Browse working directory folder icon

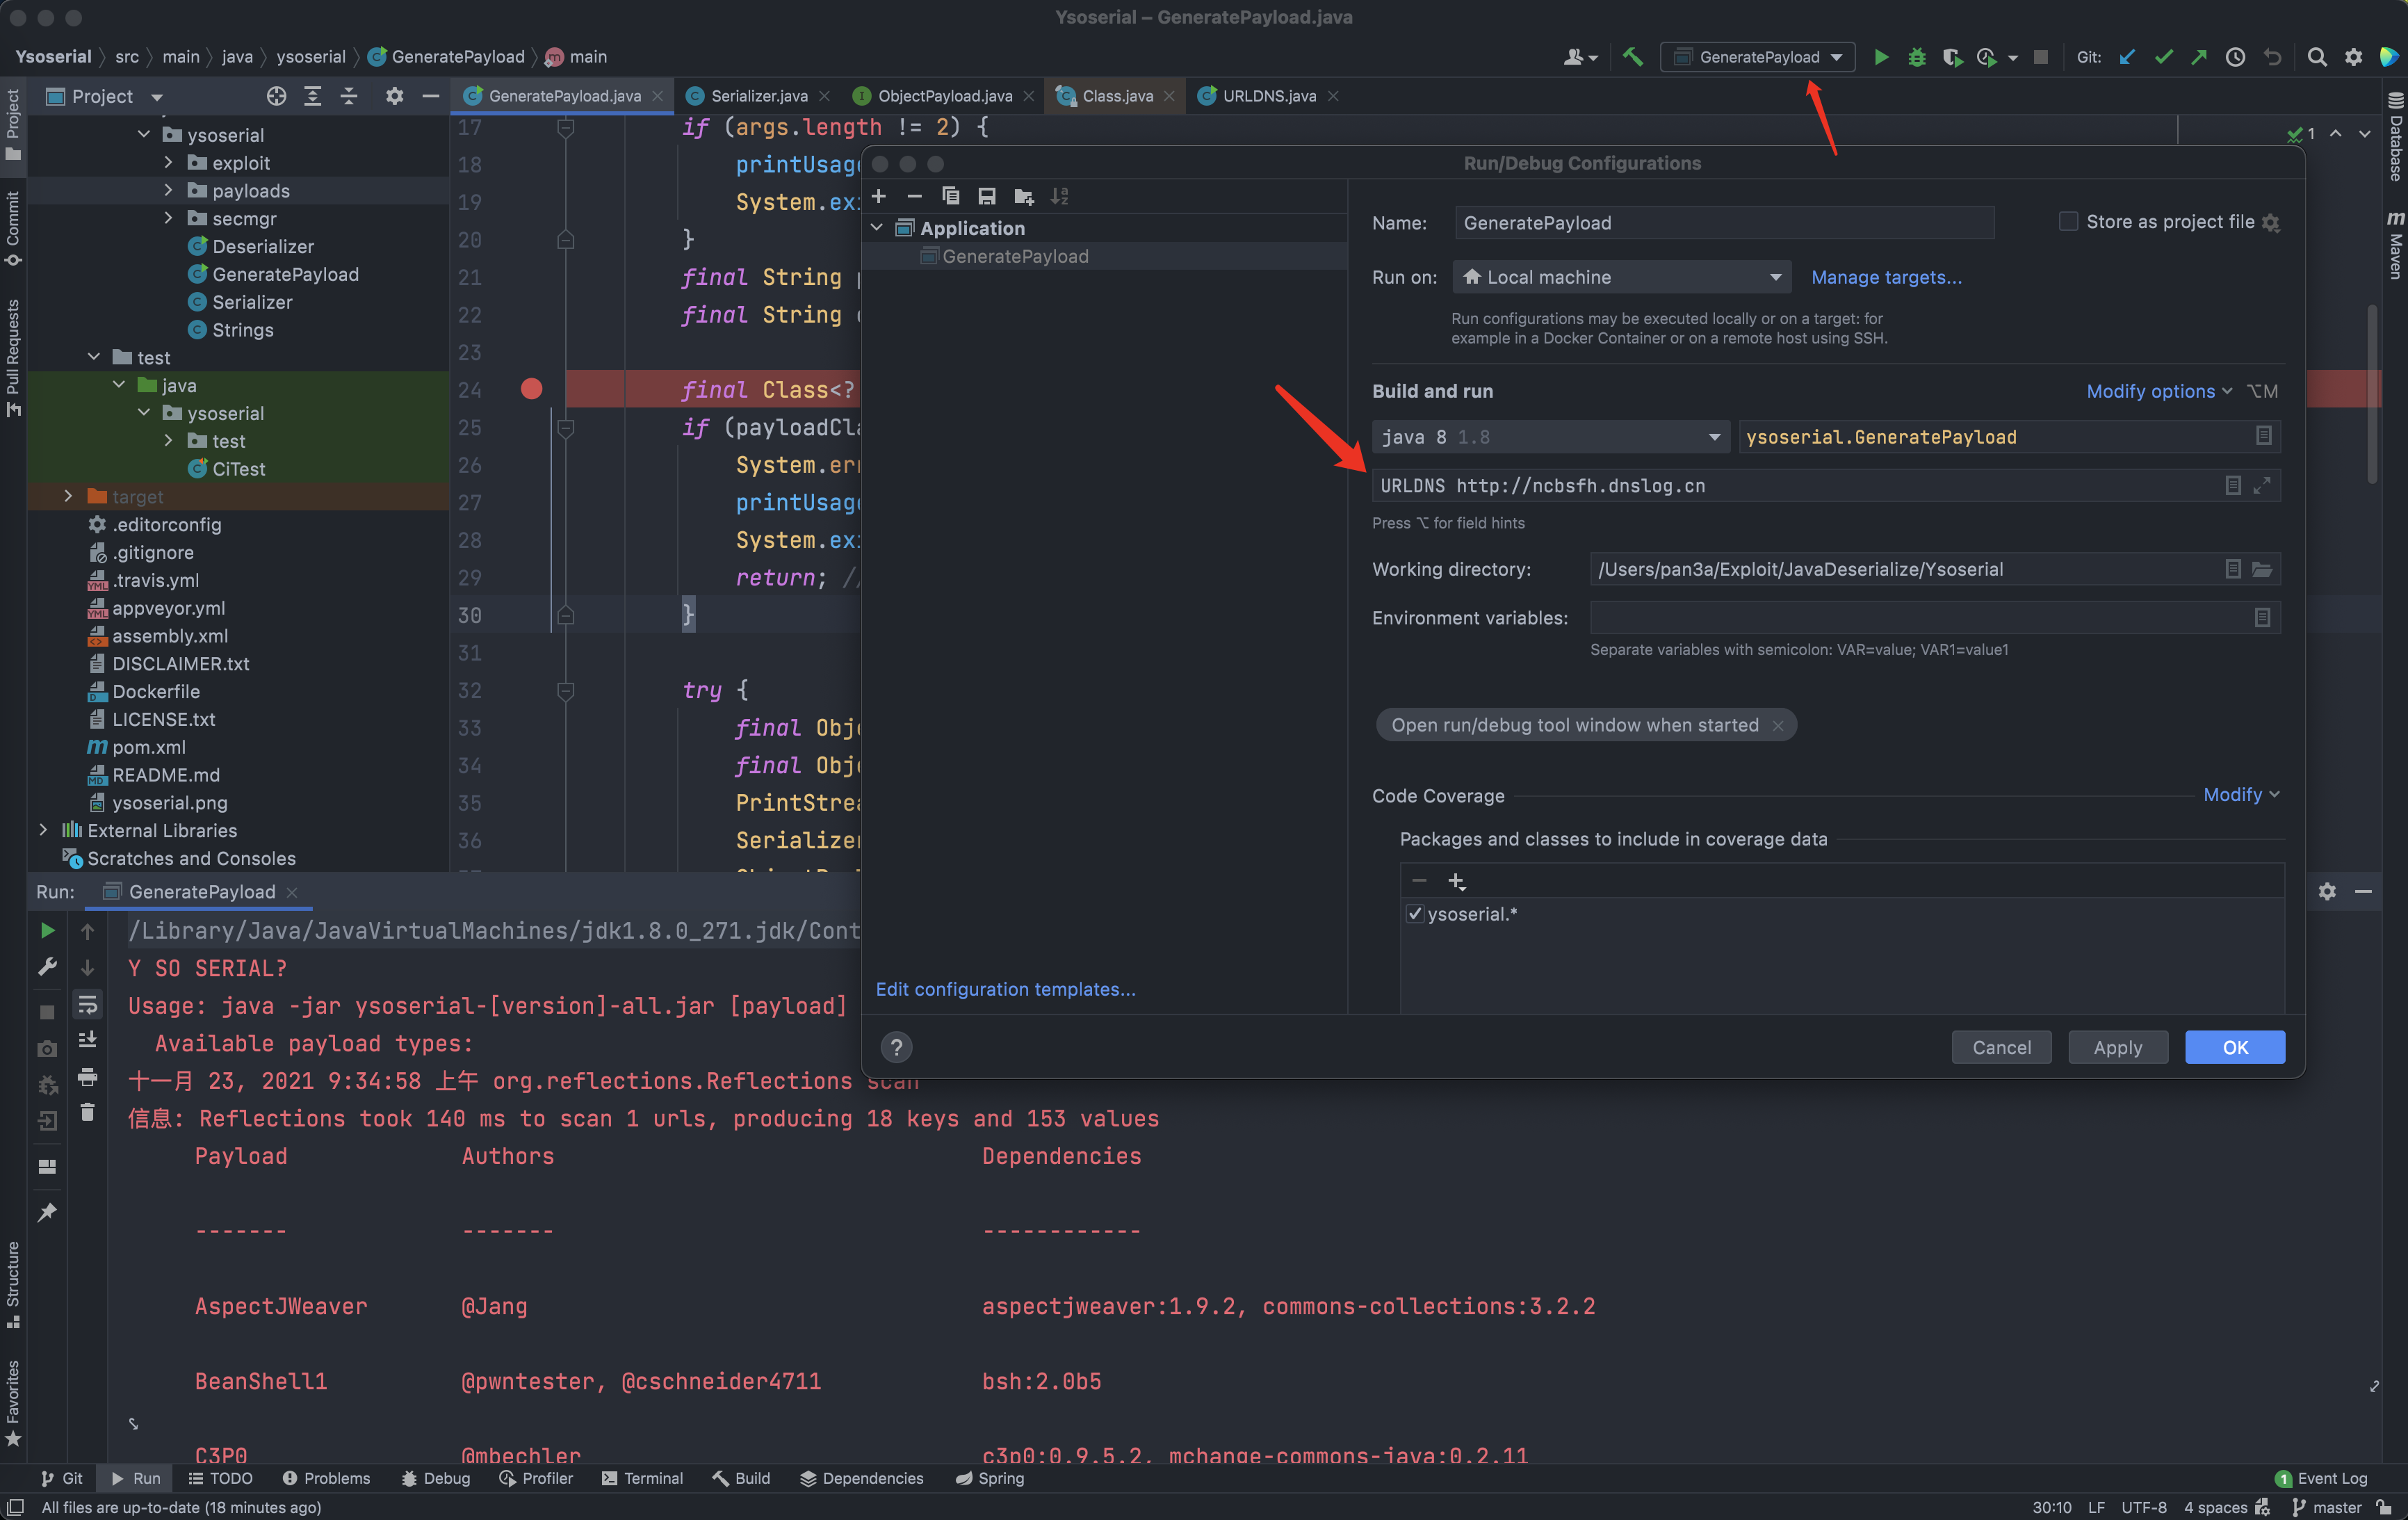(x=2262, y=569)
